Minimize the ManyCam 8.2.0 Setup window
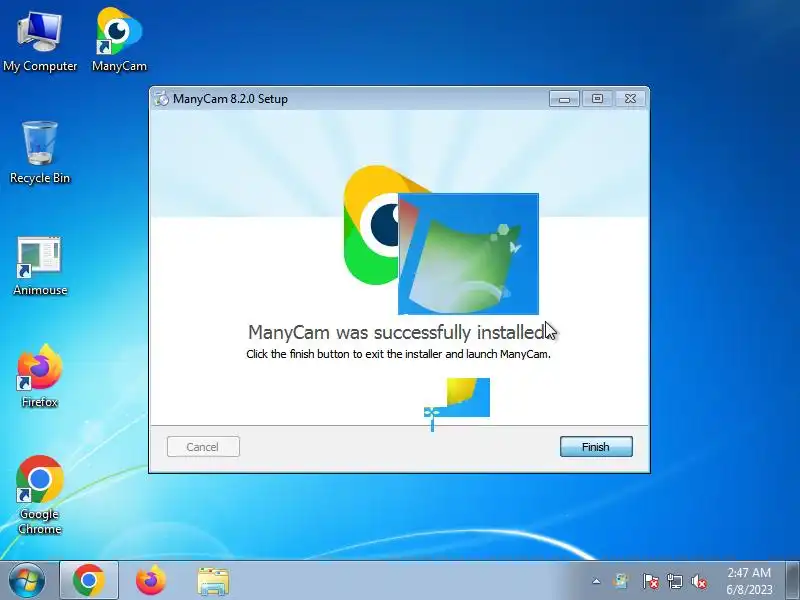The width and height of the screenshot is (800, 600). (x=564, y=98)
